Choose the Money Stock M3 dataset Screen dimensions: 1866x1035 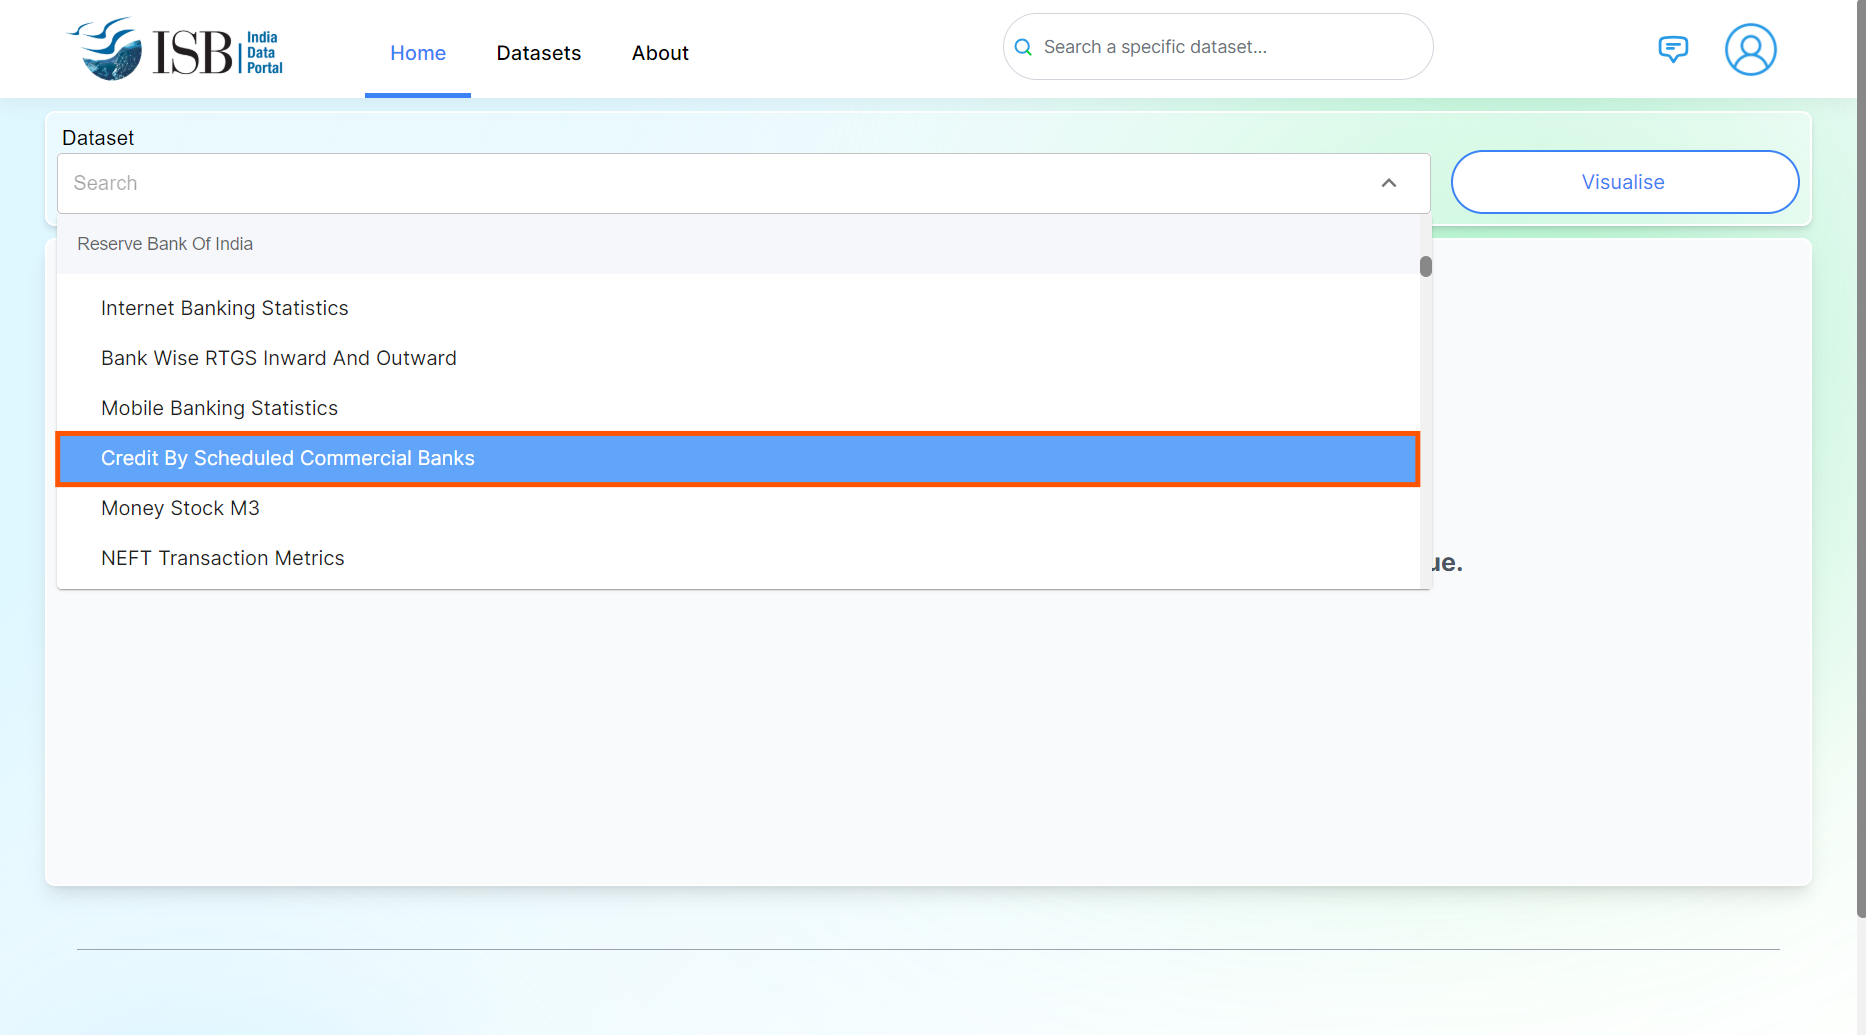tap(181, 508)
